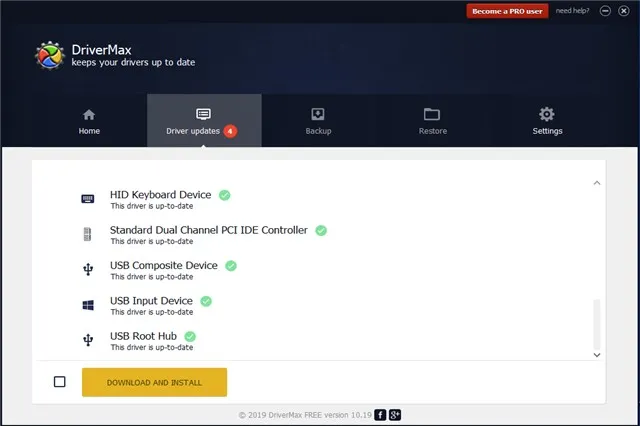
Task: Click the USB Composite Device USB icon
Action: click(x=88, y=269)
